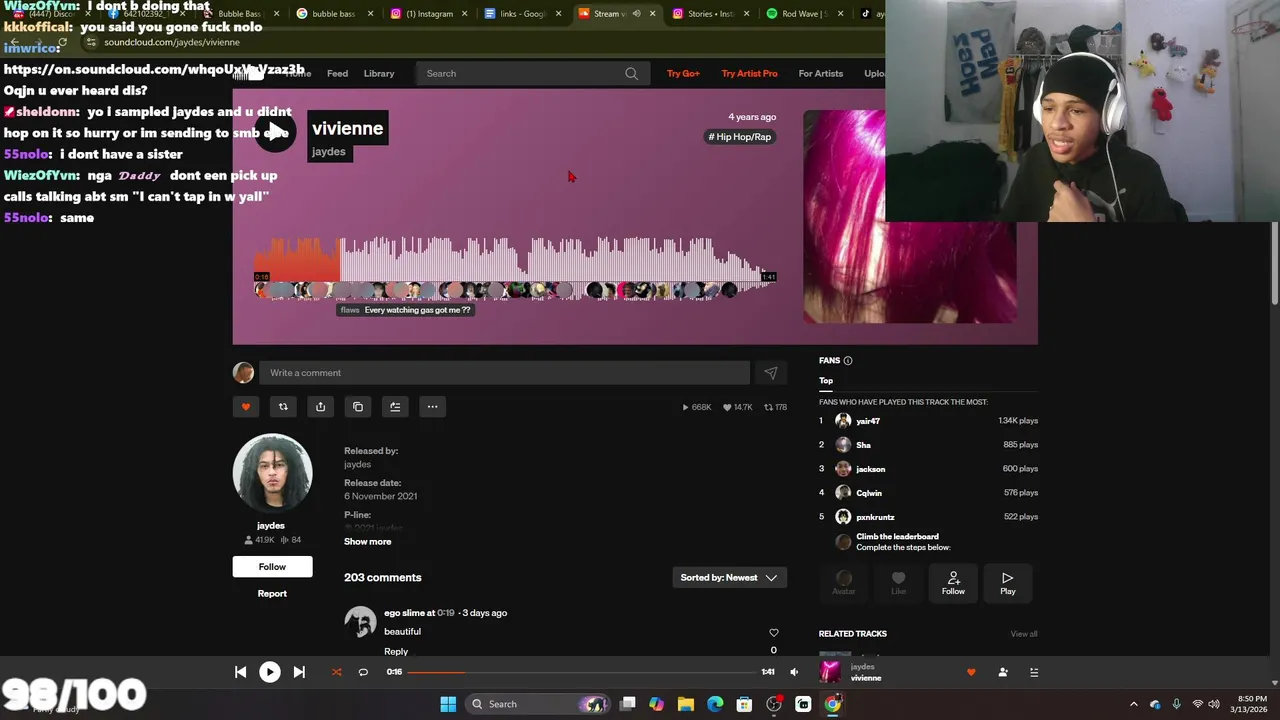Click the volume speaker icon in player

794,672
